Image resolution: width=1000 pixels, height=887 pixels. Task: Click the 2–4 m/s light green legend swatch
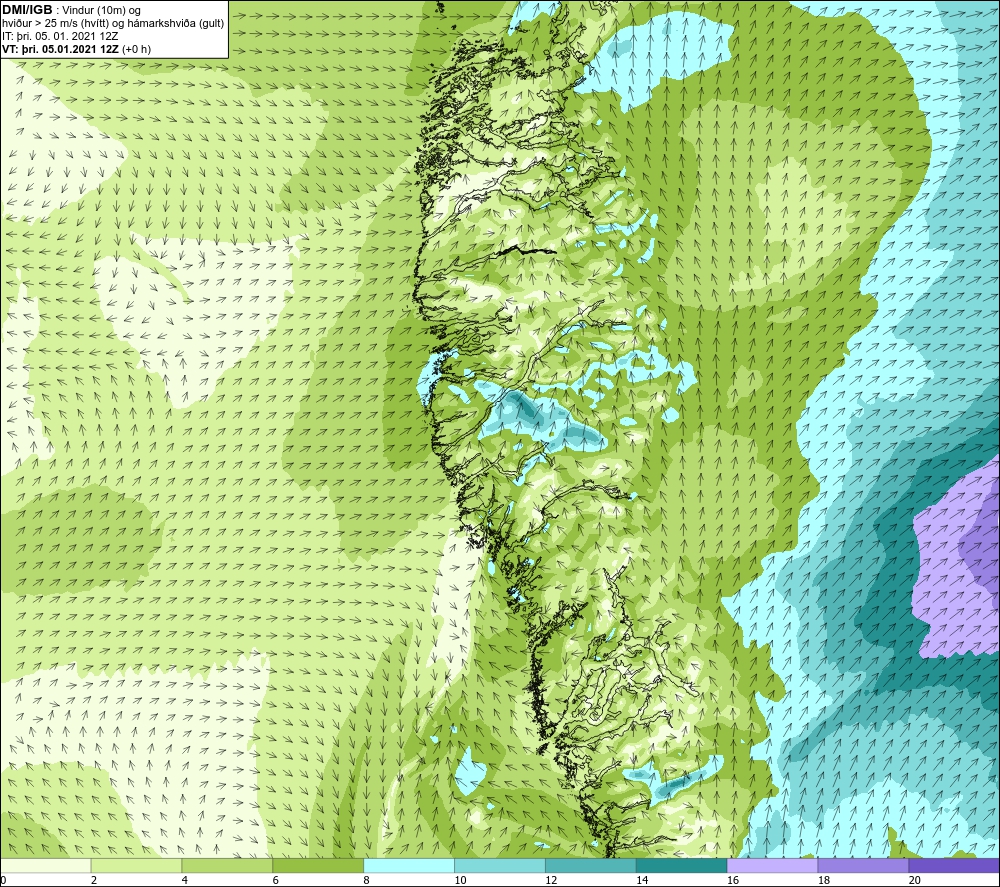[x=136, y=865]
